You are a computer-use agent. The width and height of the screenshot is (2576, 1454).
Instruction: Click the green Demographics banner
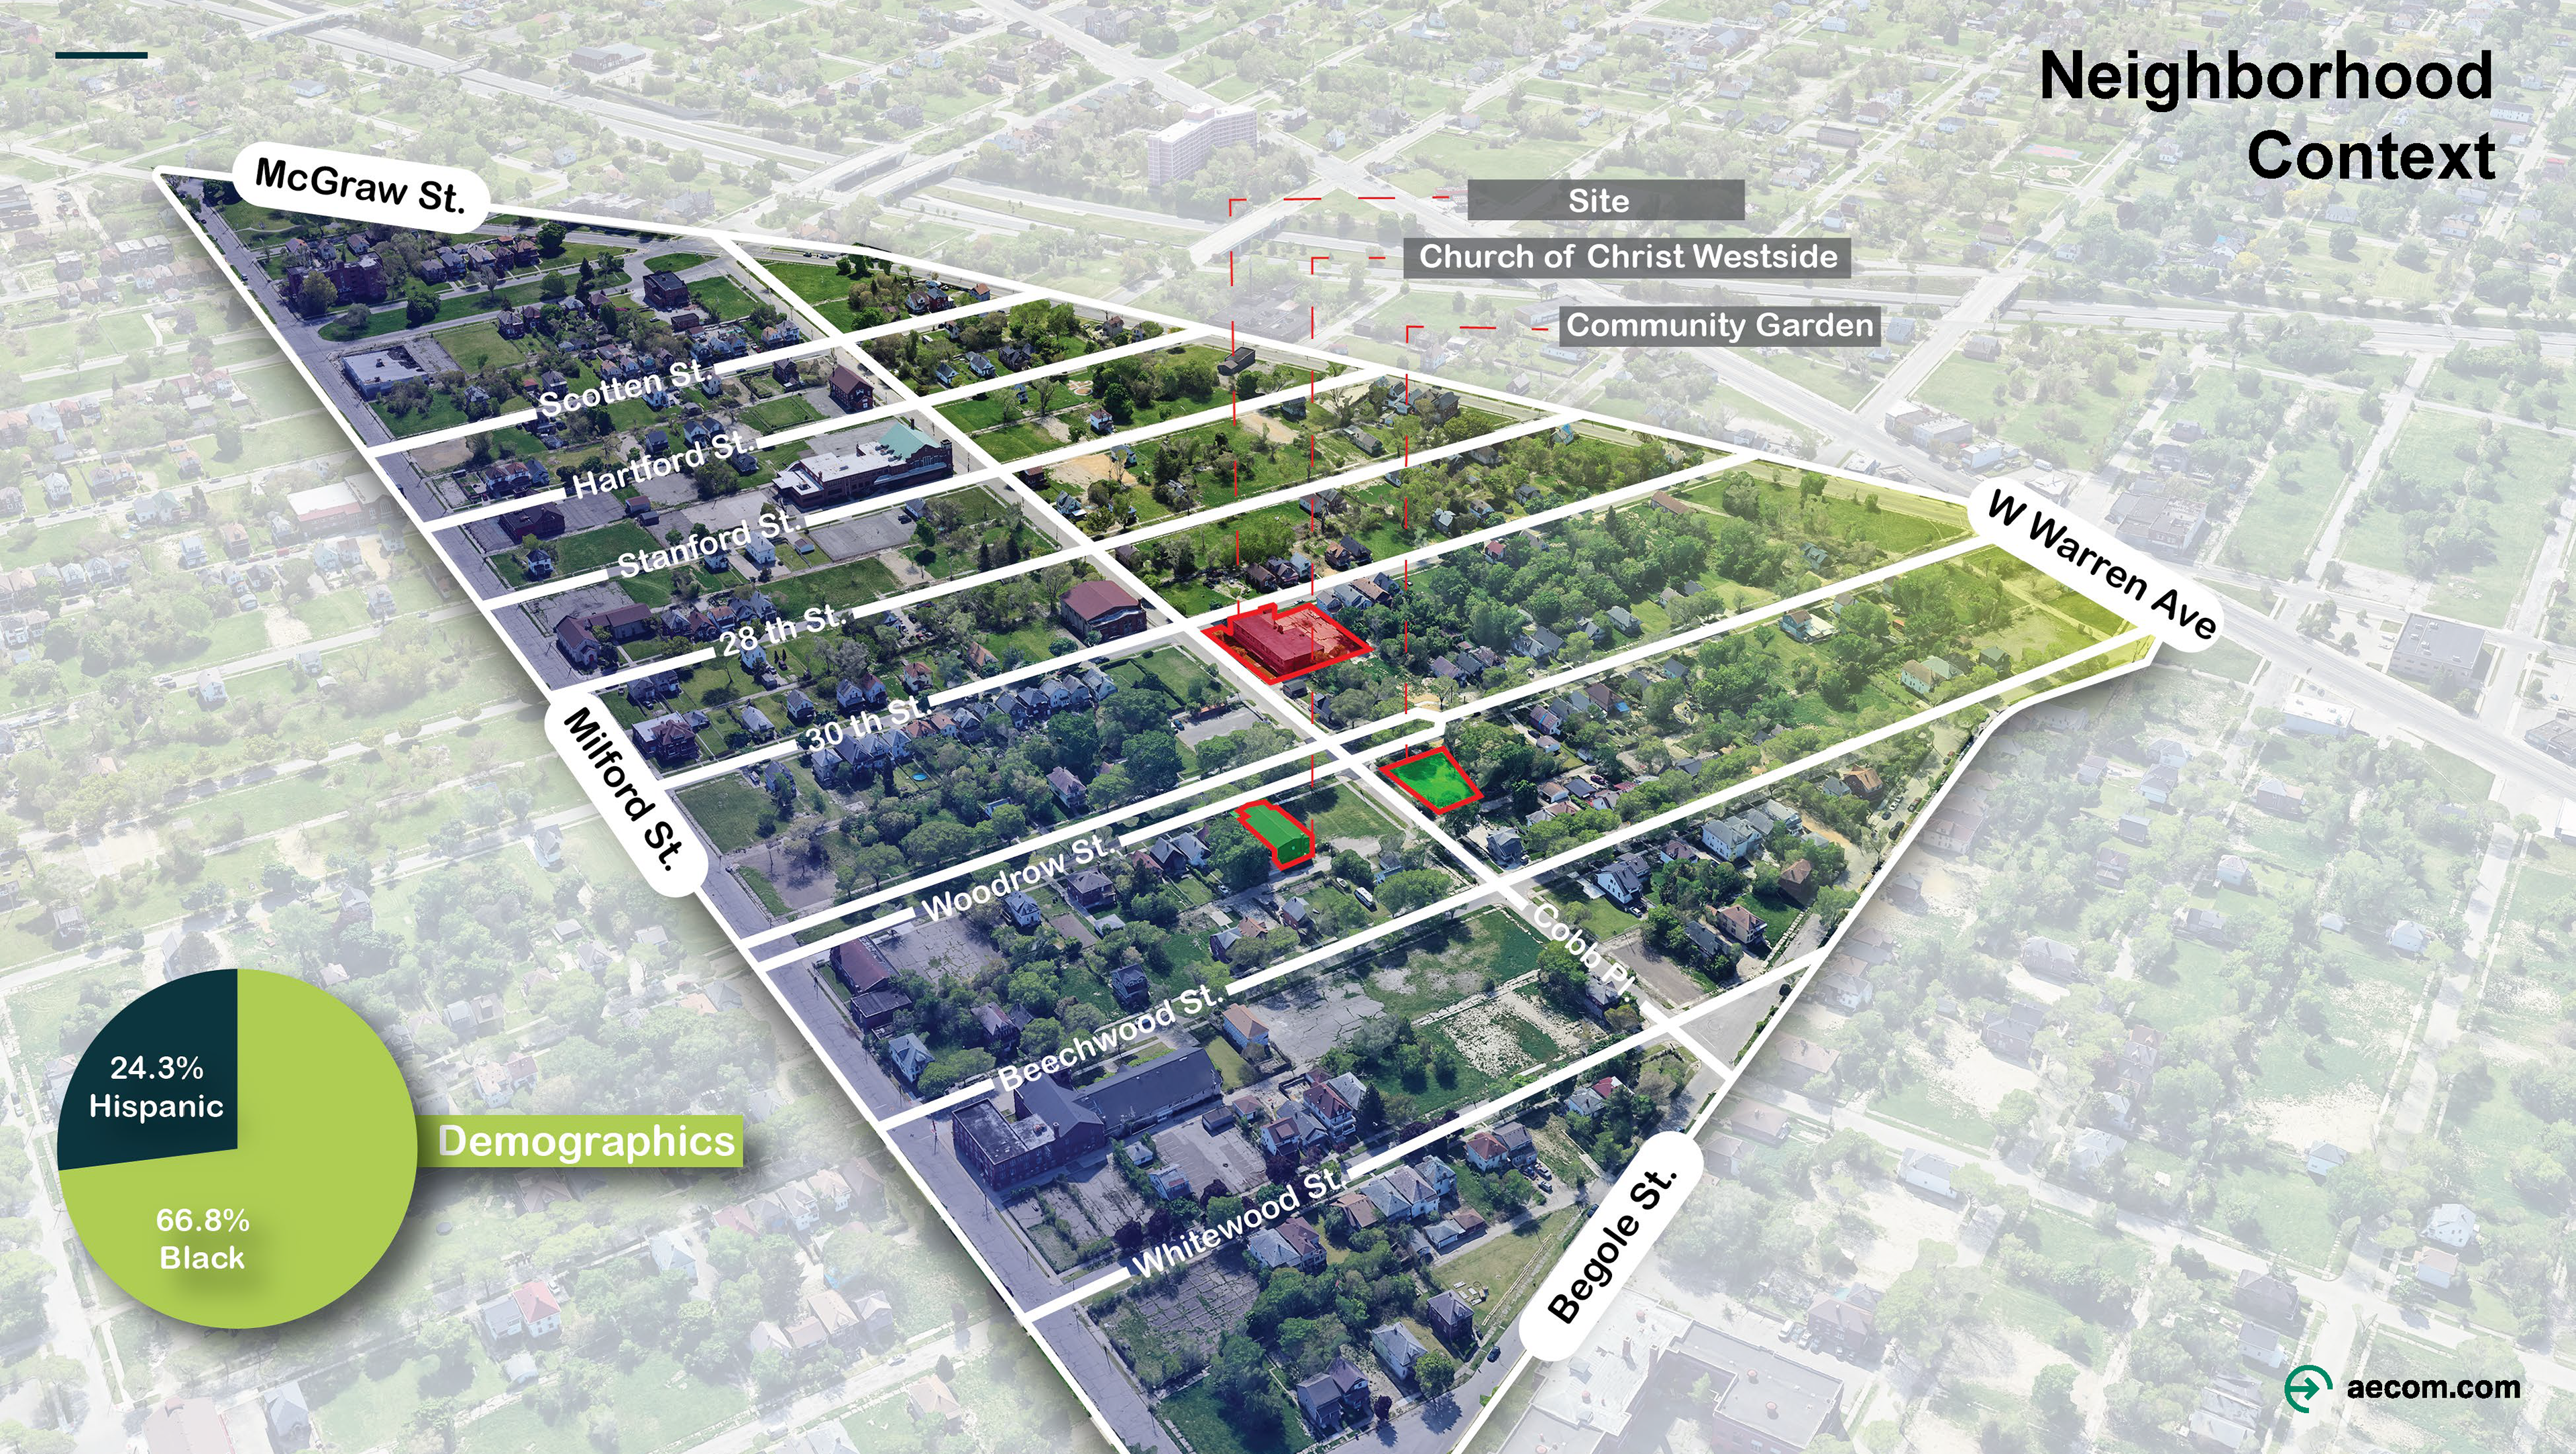point(587,1141)
